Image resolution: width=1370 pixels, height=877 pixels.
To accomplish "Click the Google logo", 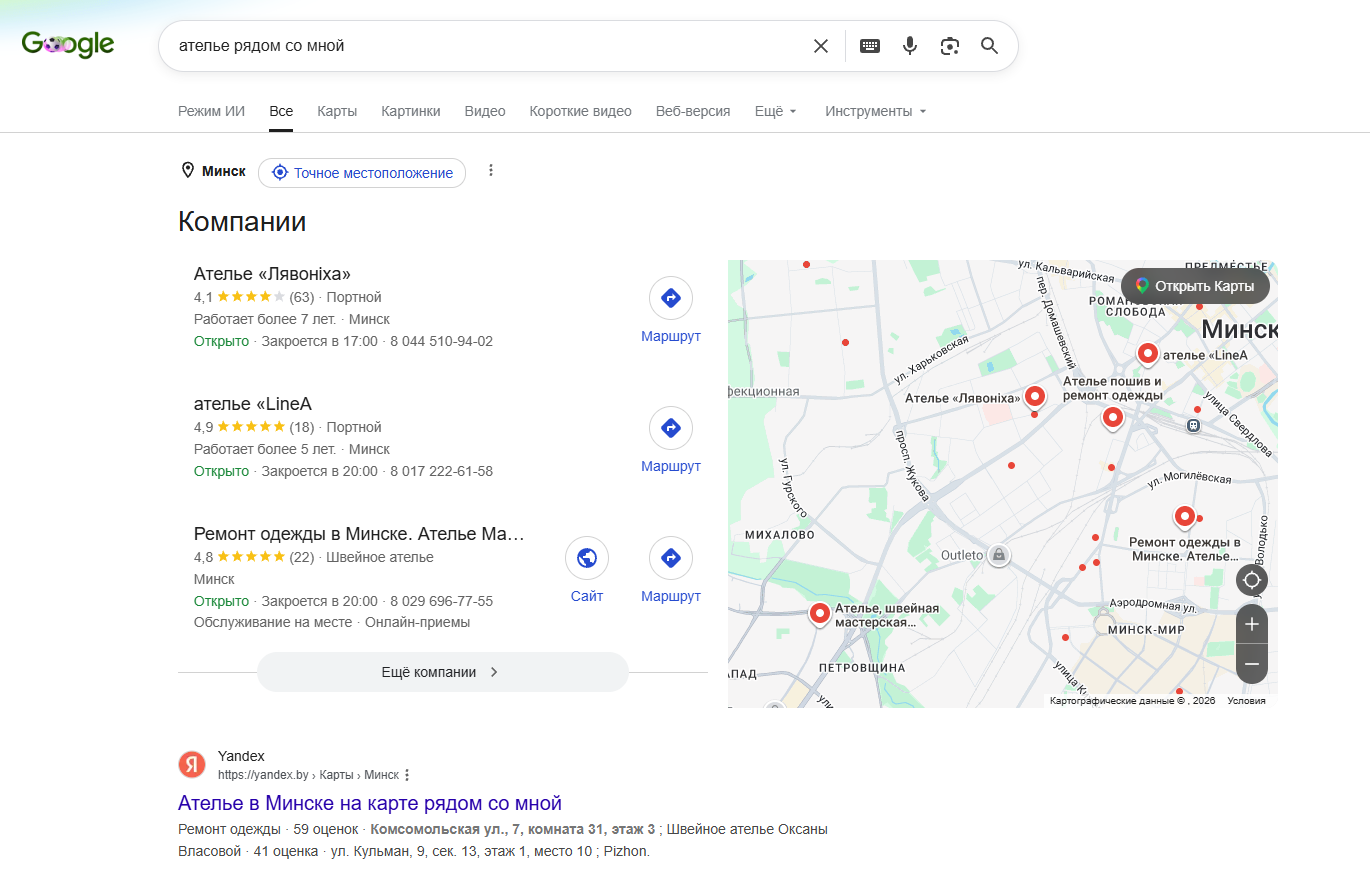I will (68, 45).
